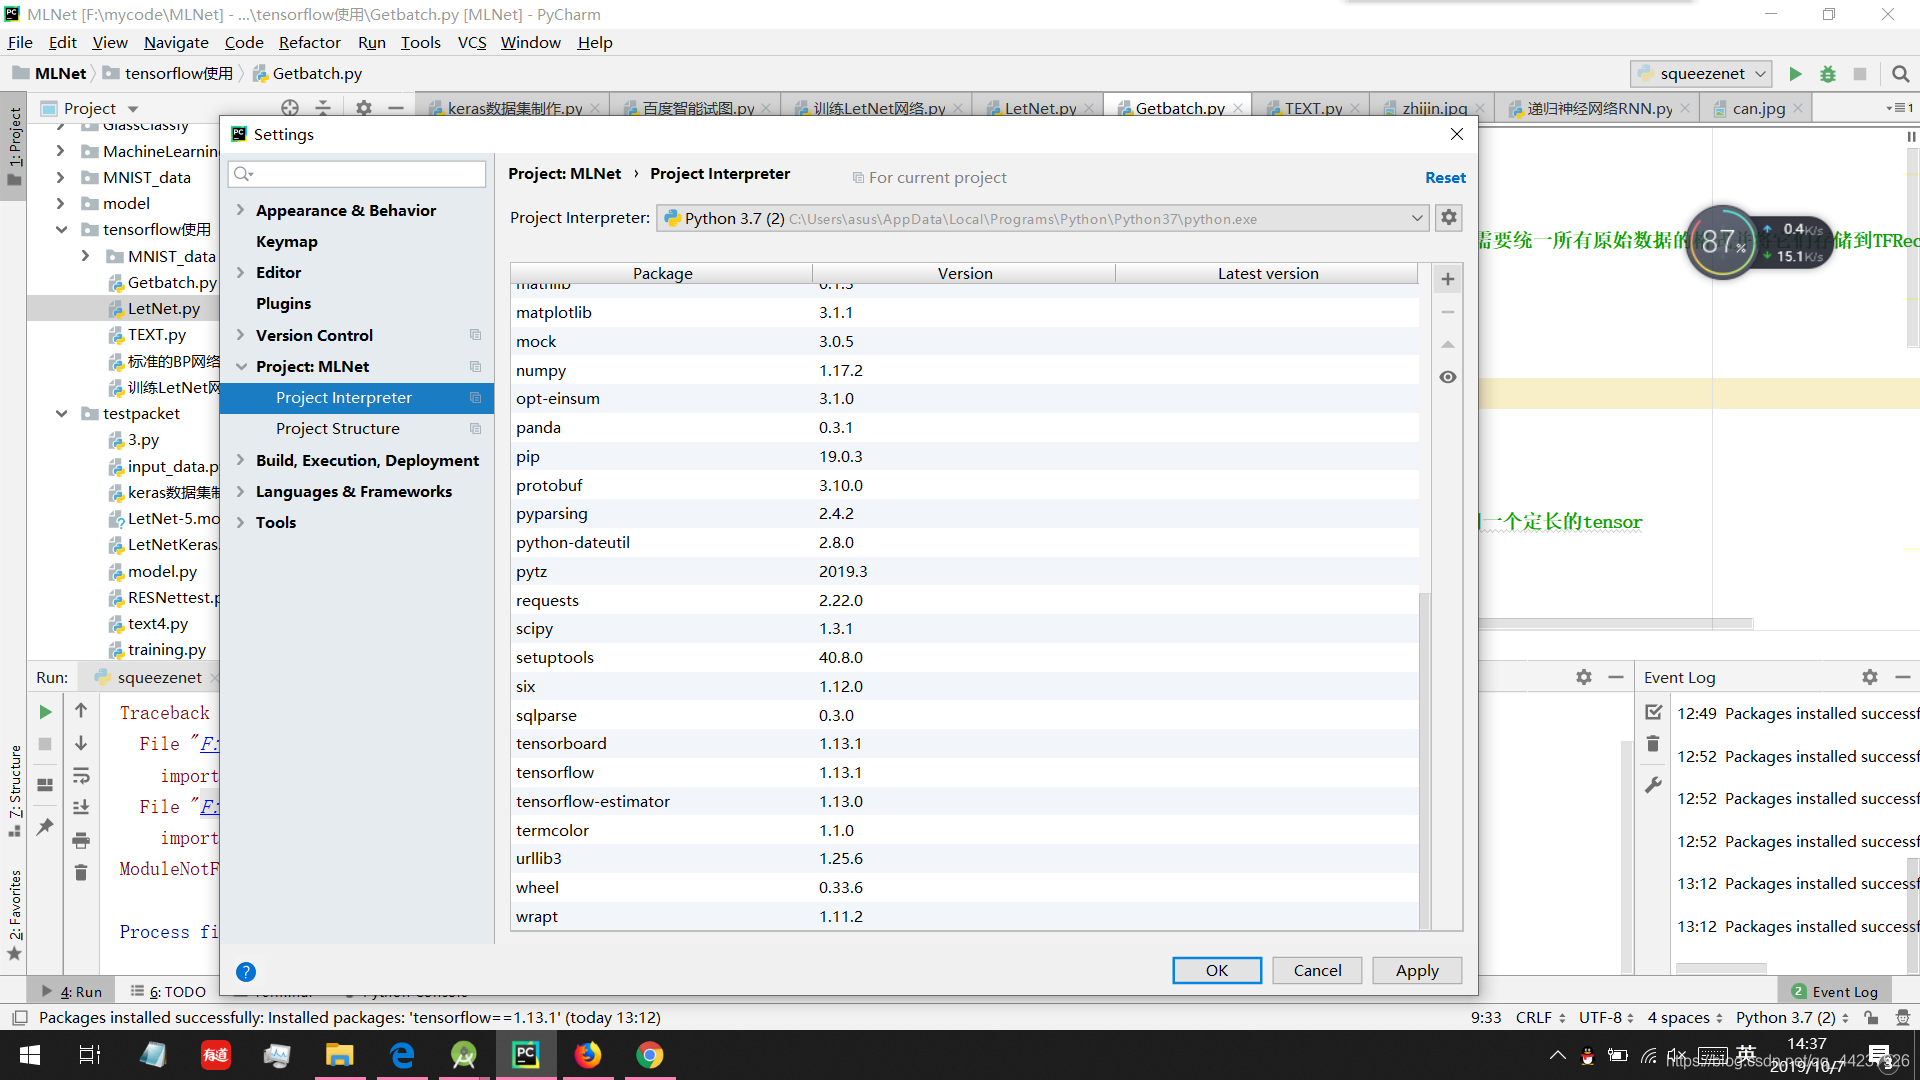
Task: Expand Appearance & Behavior settings section
Action: point(241,210)
